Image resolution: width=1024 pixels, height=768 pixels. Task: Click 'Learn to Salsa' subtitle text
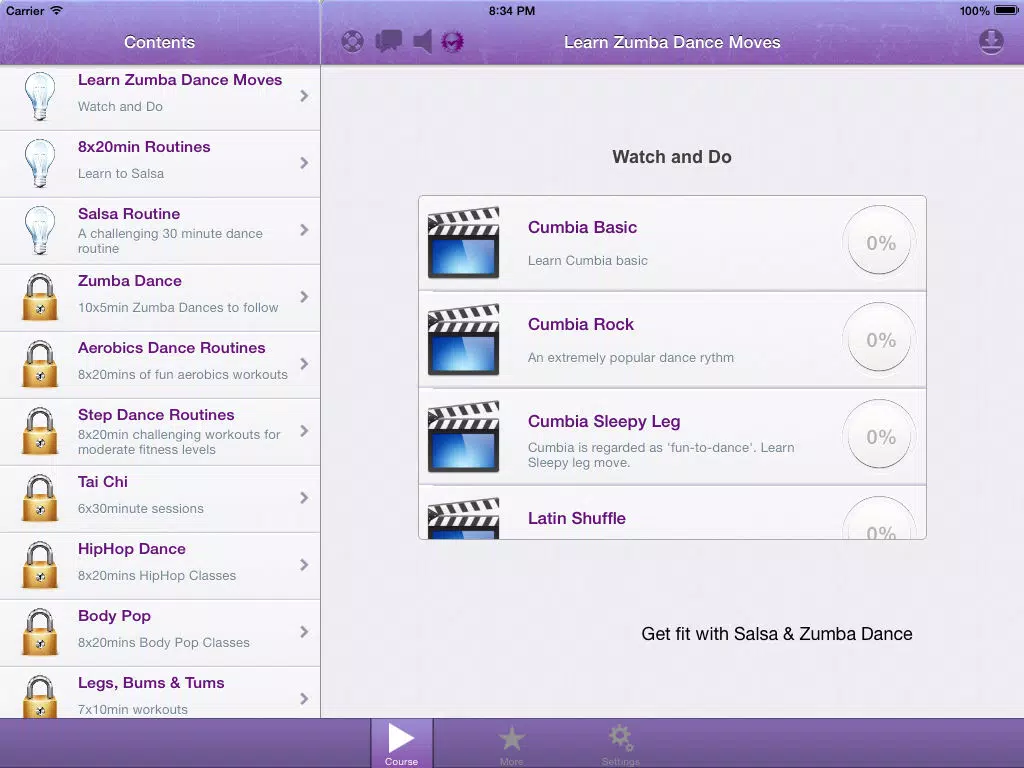point(121,174)
